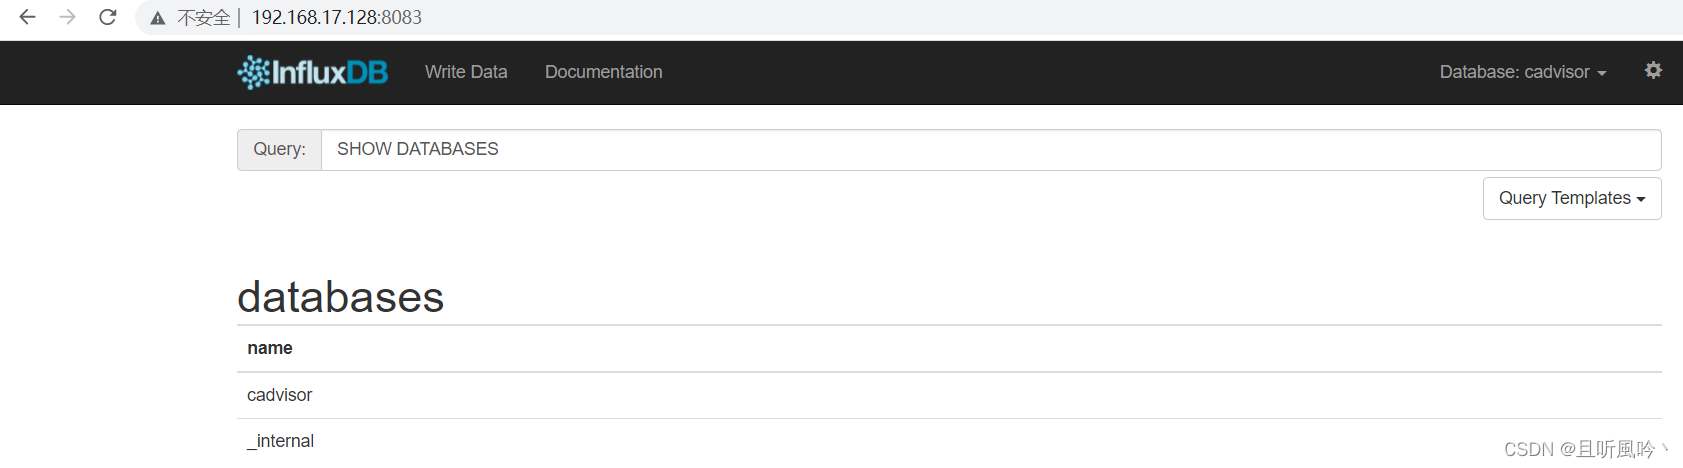Click the browser forward arrow
Screen dimensions: 1683x468
coord(67,17)
